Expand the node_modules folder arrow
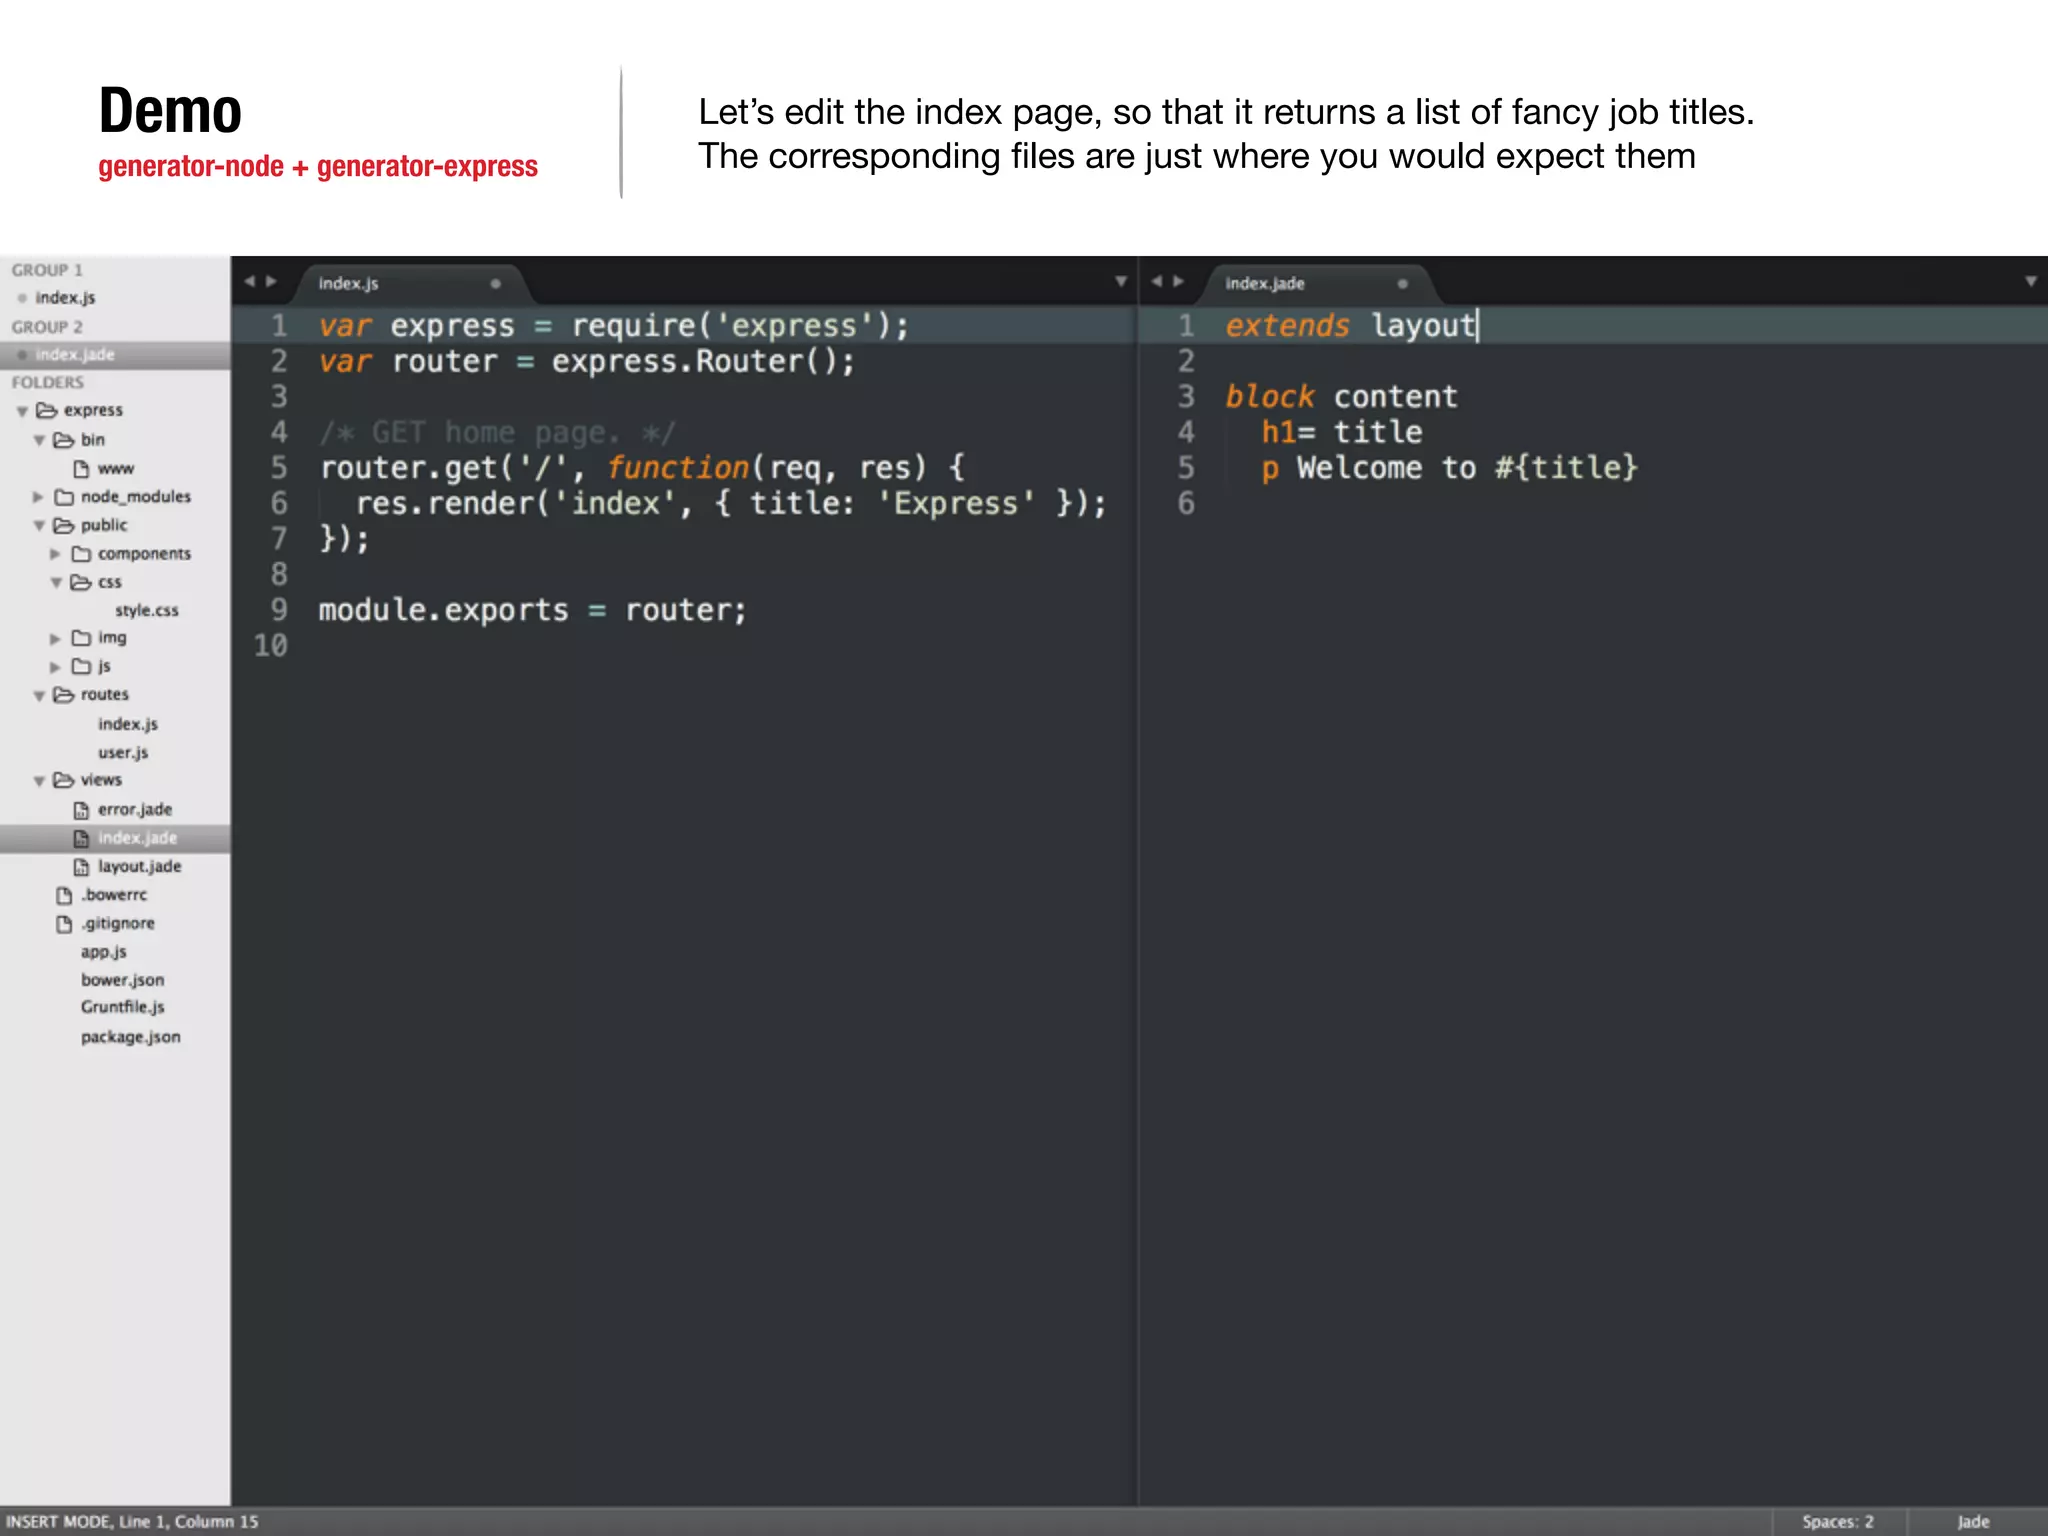2048x1536 pixels. [38, 497]
